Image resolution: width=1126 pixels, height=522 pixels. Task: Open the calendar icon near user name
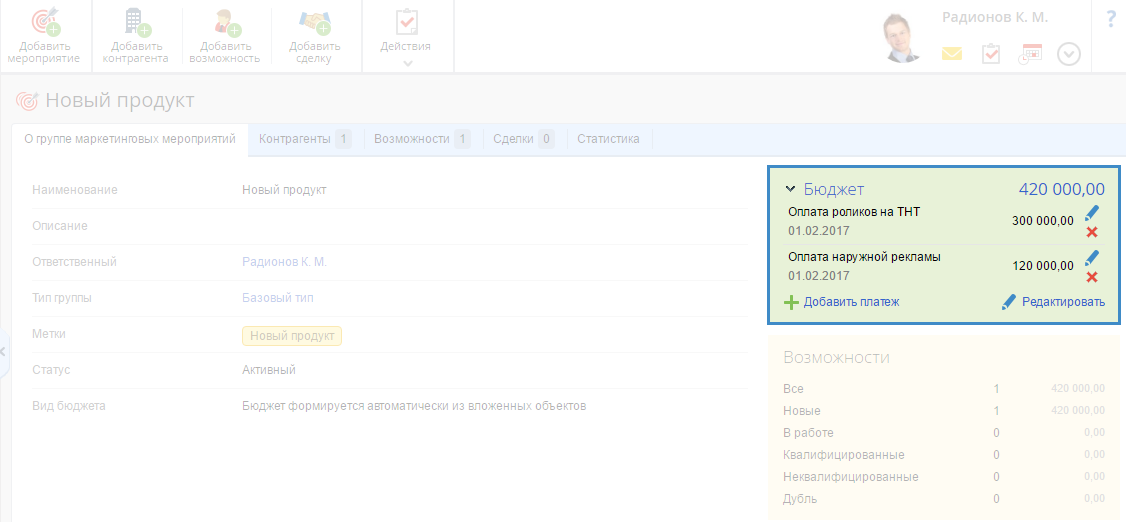(x=1030, y=54)
